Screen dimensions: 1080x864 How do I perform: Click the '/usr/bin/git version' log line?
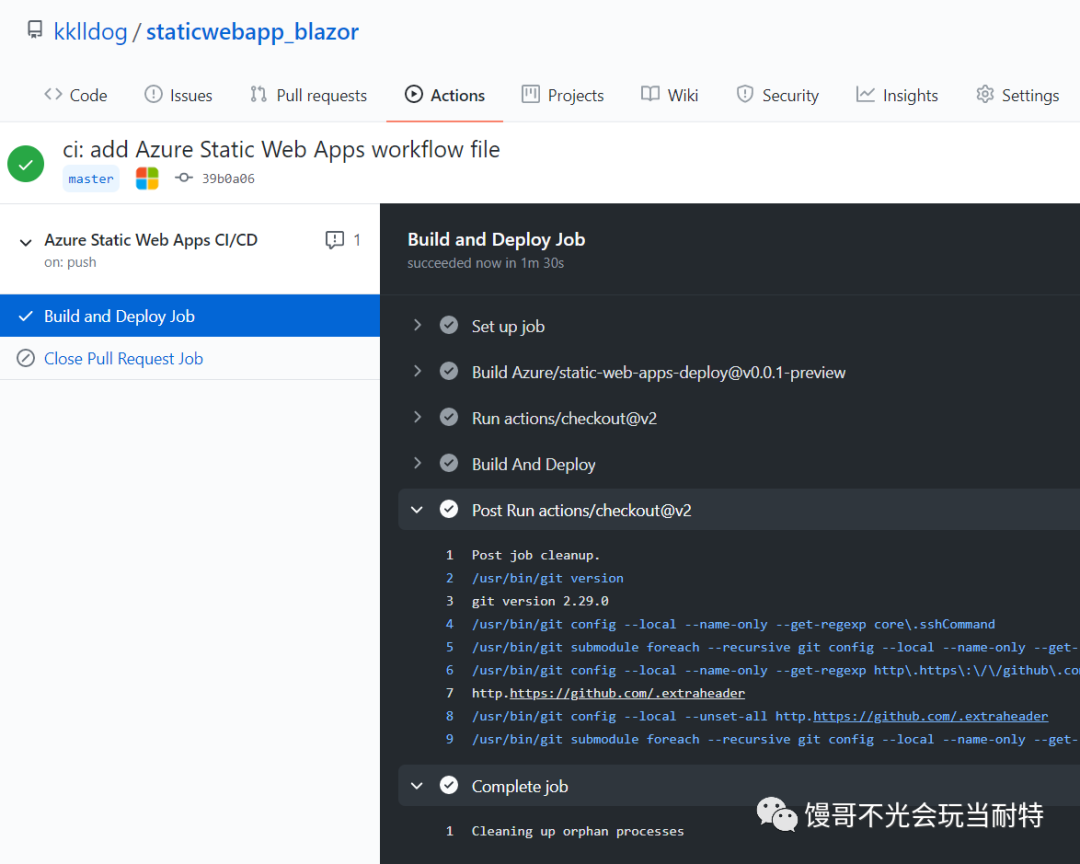coord(548,578)
